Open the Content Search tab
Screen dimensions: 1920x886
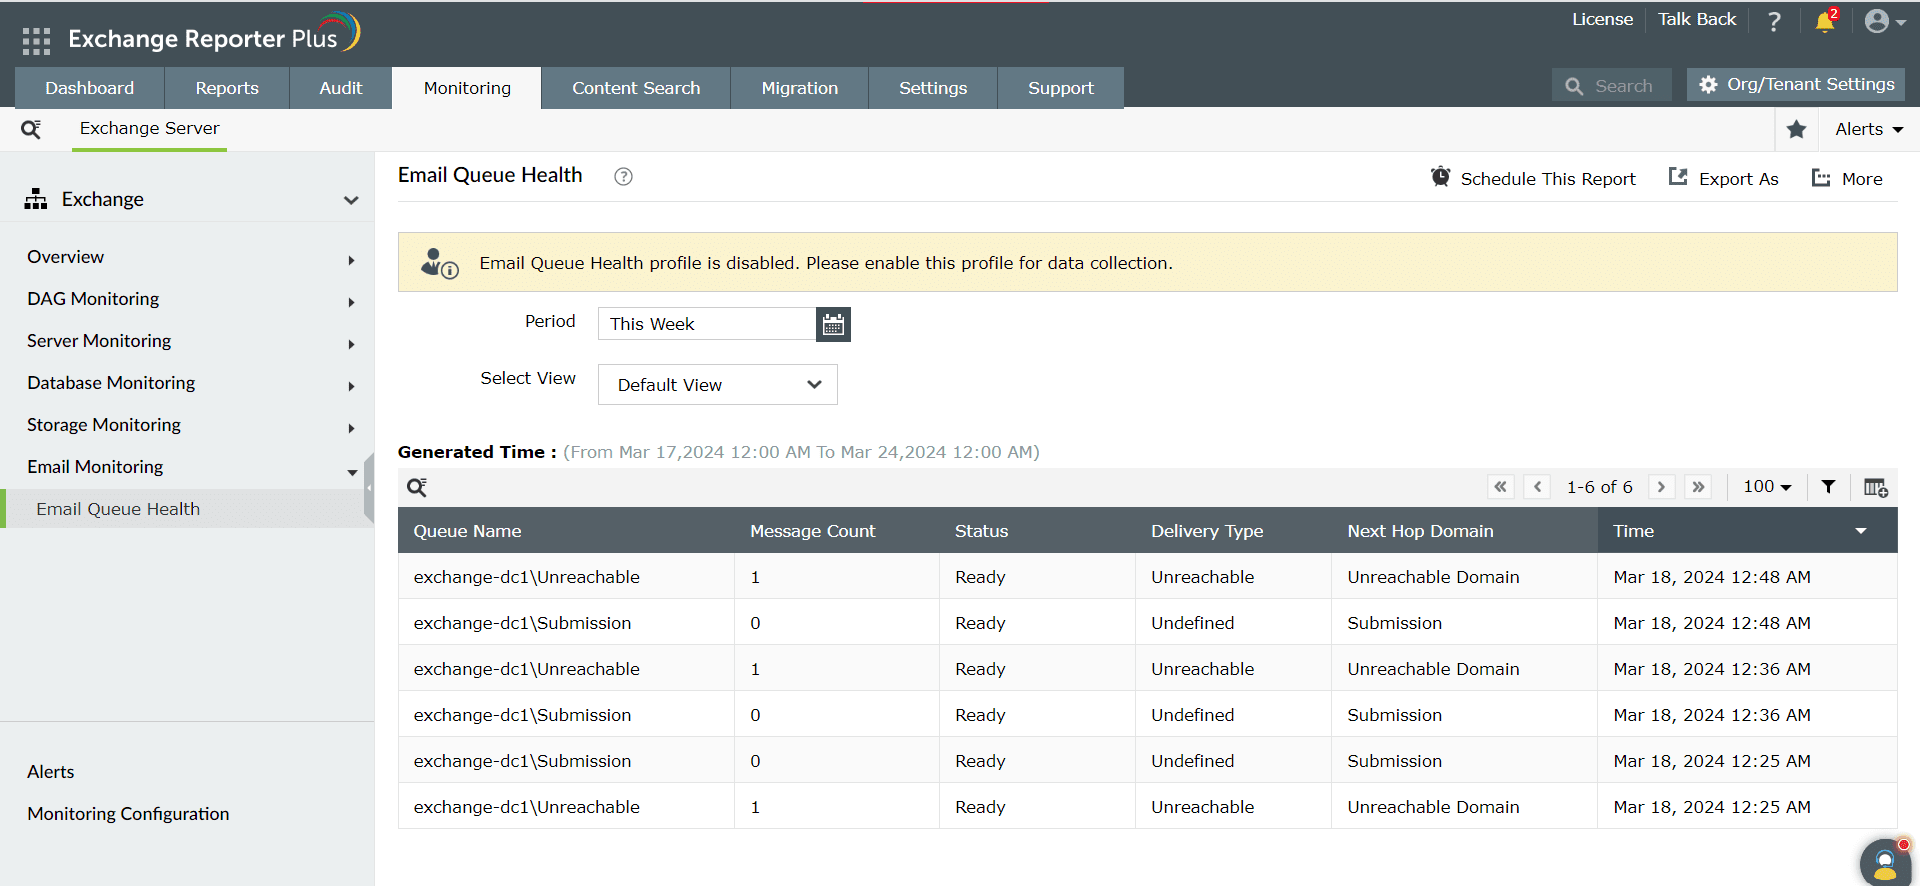(636, 88)
